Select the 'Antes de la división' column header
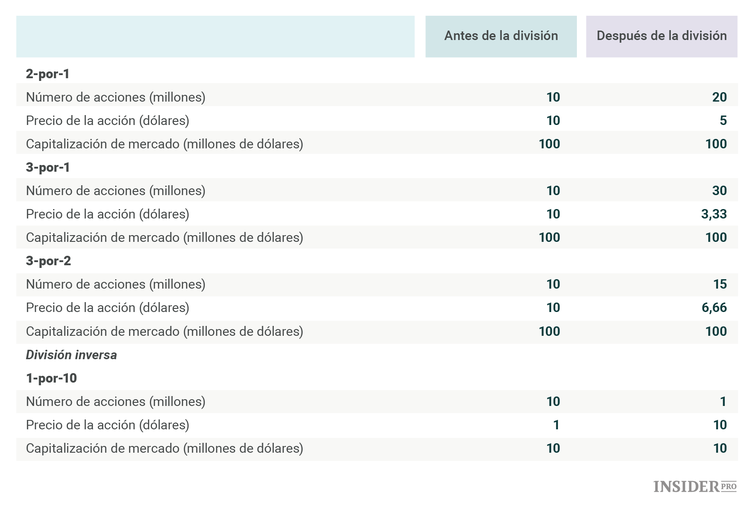Viewport: 750px width, 508px height. point(501,36)
